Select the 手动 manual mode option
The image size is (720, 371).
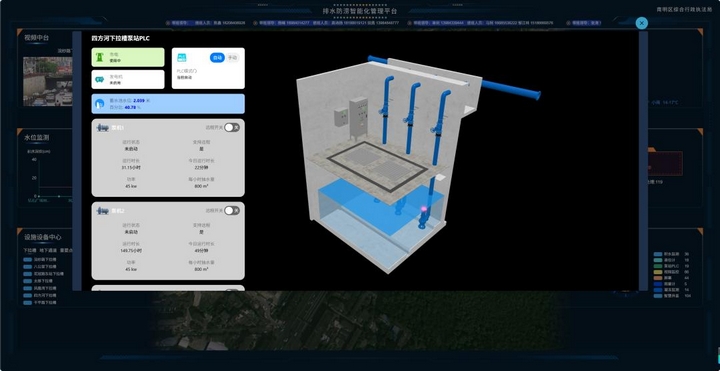coord(232,57)
